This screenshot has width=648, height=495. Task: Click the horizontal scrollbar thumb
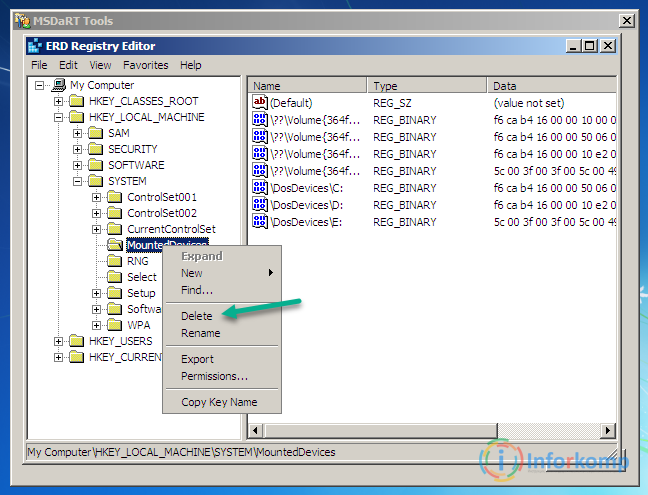pos(380,431)
